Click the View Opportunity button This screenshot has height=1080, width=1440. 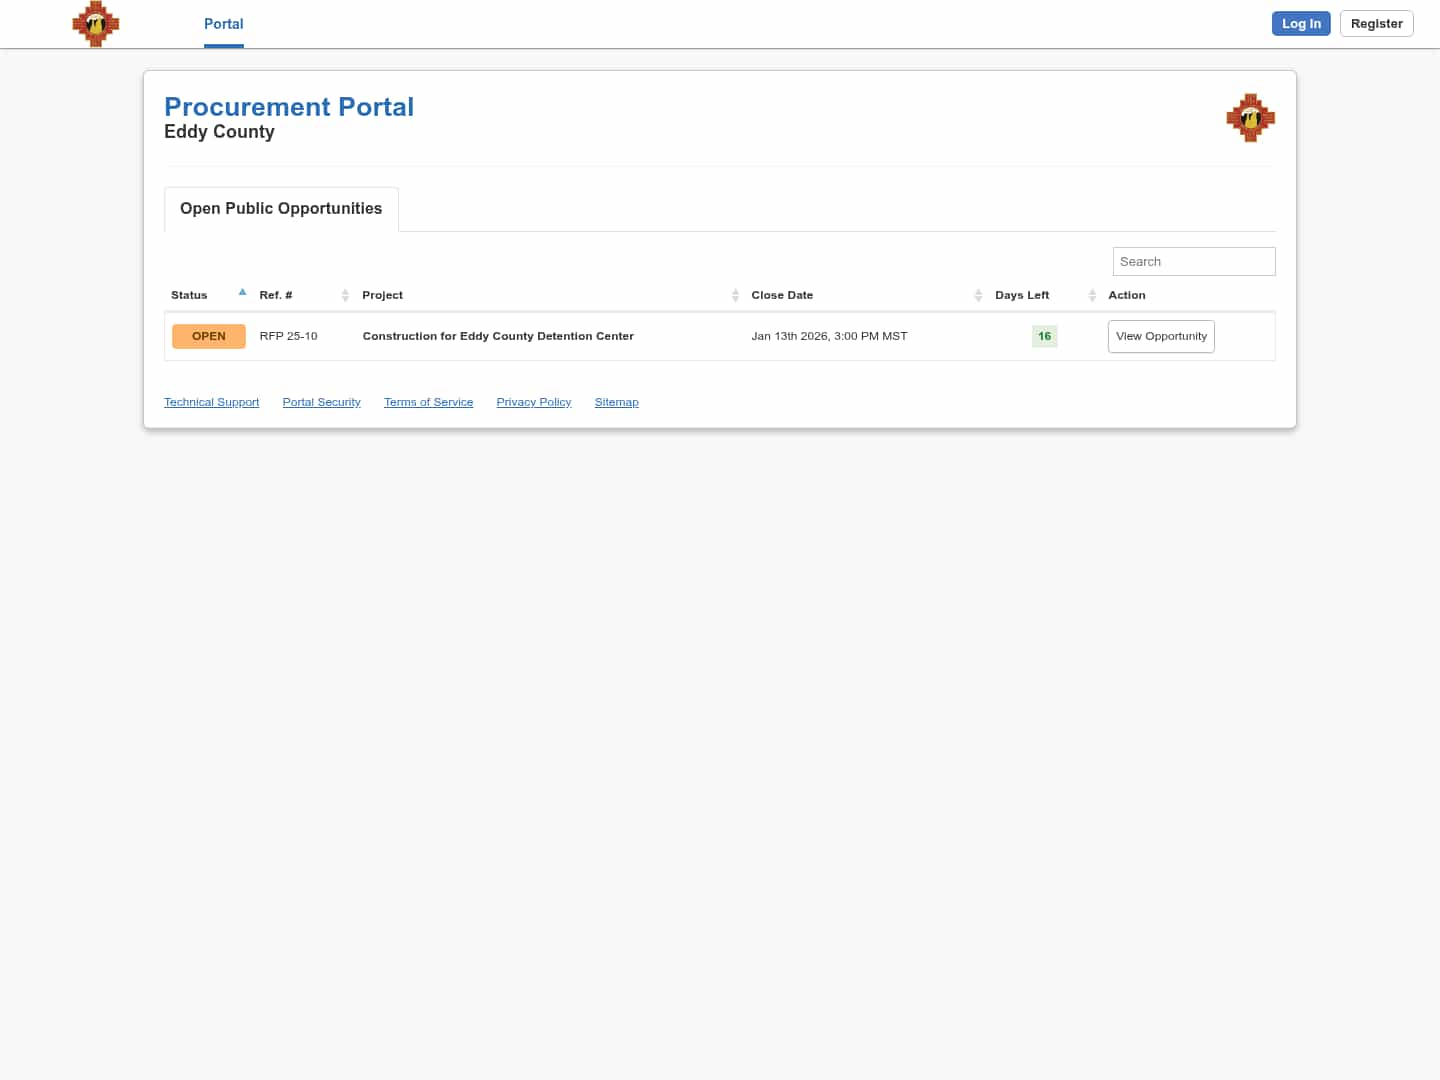1161,336
